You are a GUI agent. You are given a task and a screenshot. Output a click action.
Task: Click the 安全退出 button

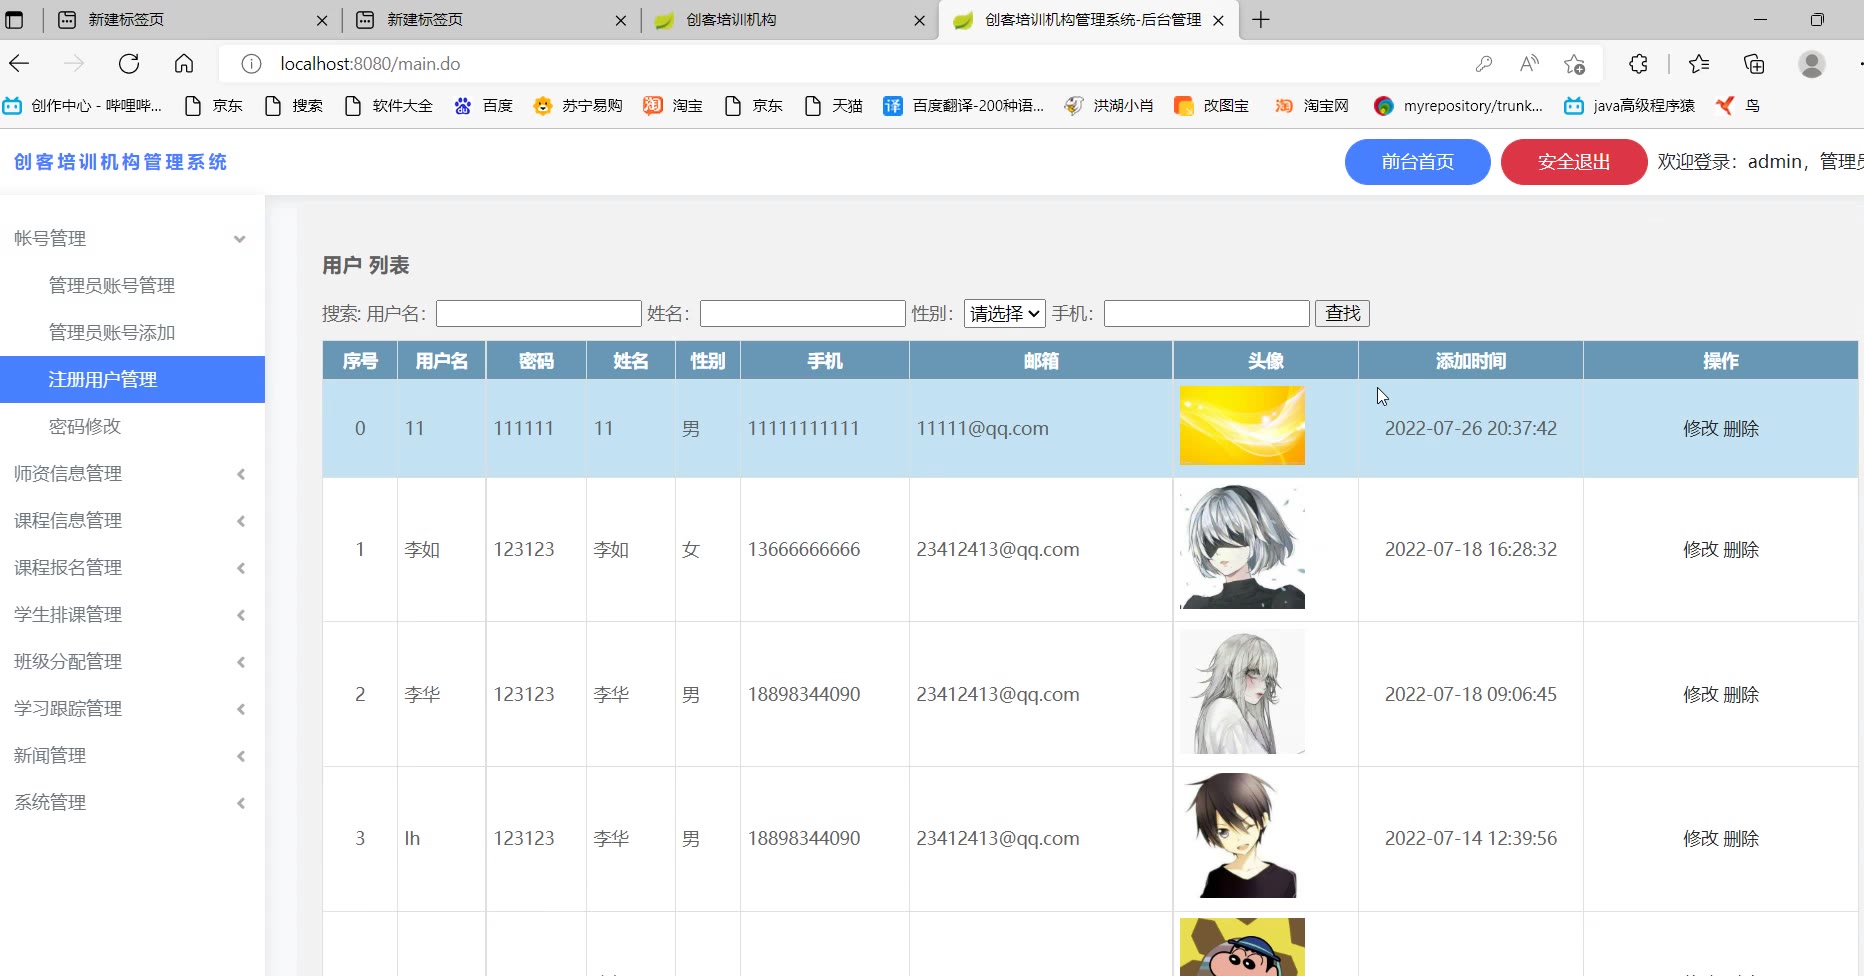[1574, 162]
